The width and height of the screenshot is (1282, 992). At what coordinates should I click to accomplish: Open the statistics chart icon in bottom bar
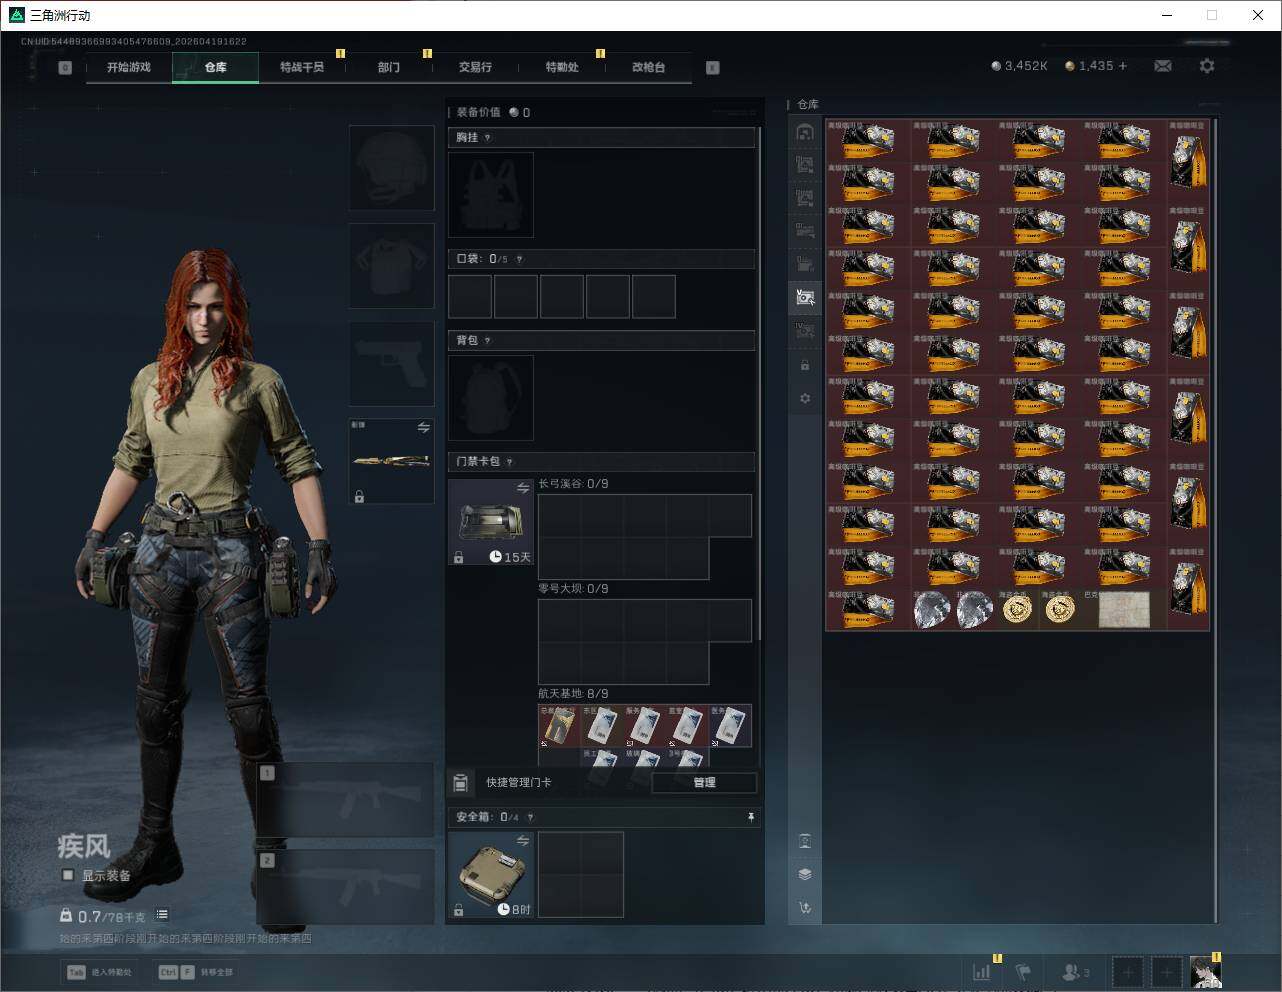click(x=982, y=972)
